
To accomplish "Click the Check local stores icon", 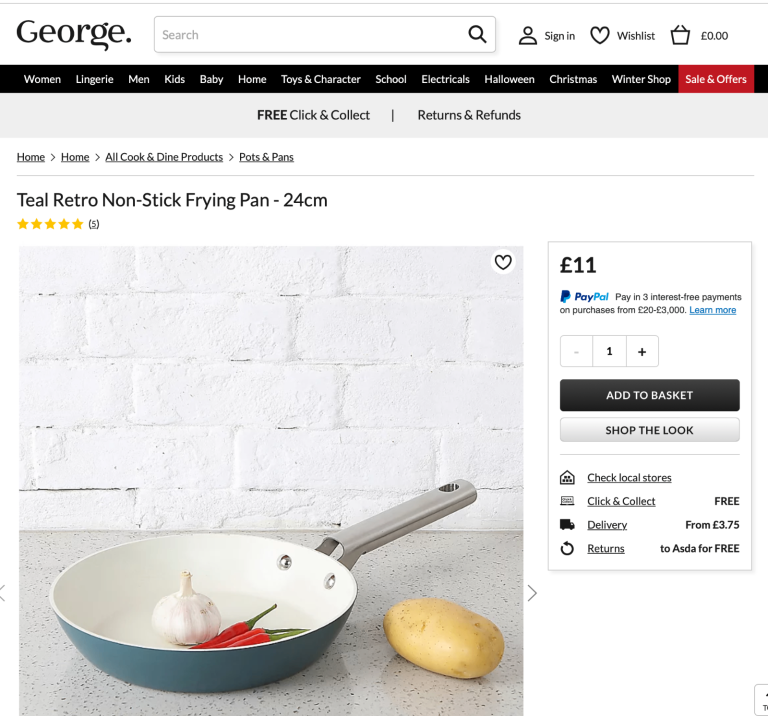I will click(567, 478).
